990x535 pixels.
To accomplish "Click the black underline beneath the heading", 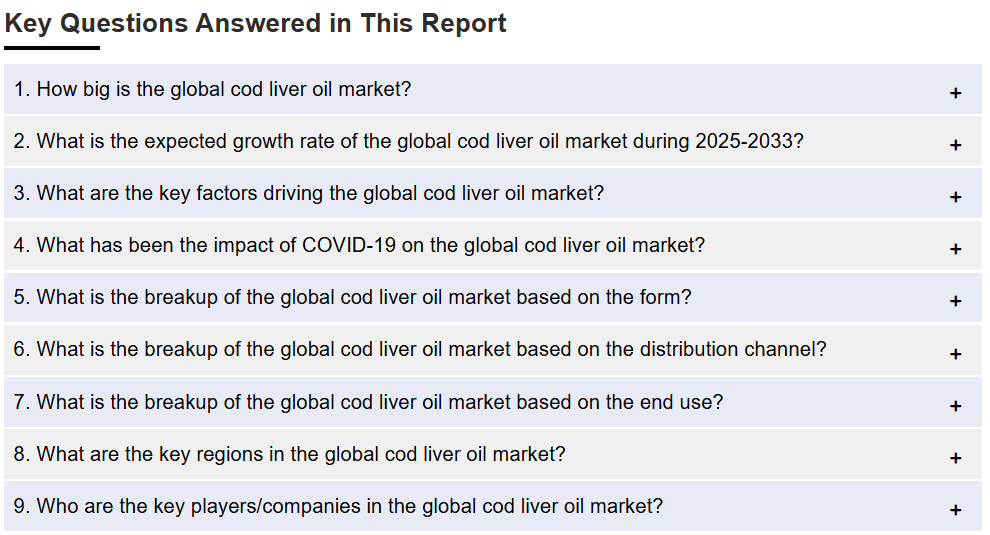I will [x=52, y=47].
